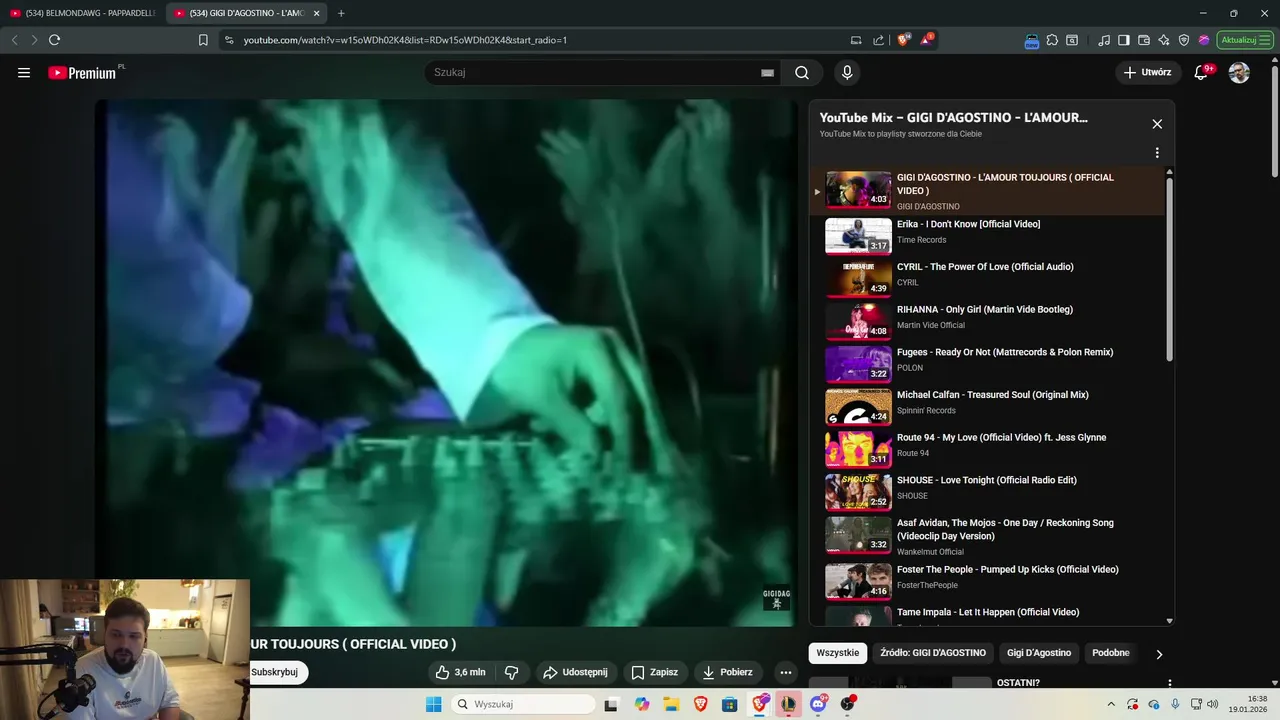Viewport: 1280px width, 720px height.
Task: Show hidden system tray icons chevron
Action: 1111,704
